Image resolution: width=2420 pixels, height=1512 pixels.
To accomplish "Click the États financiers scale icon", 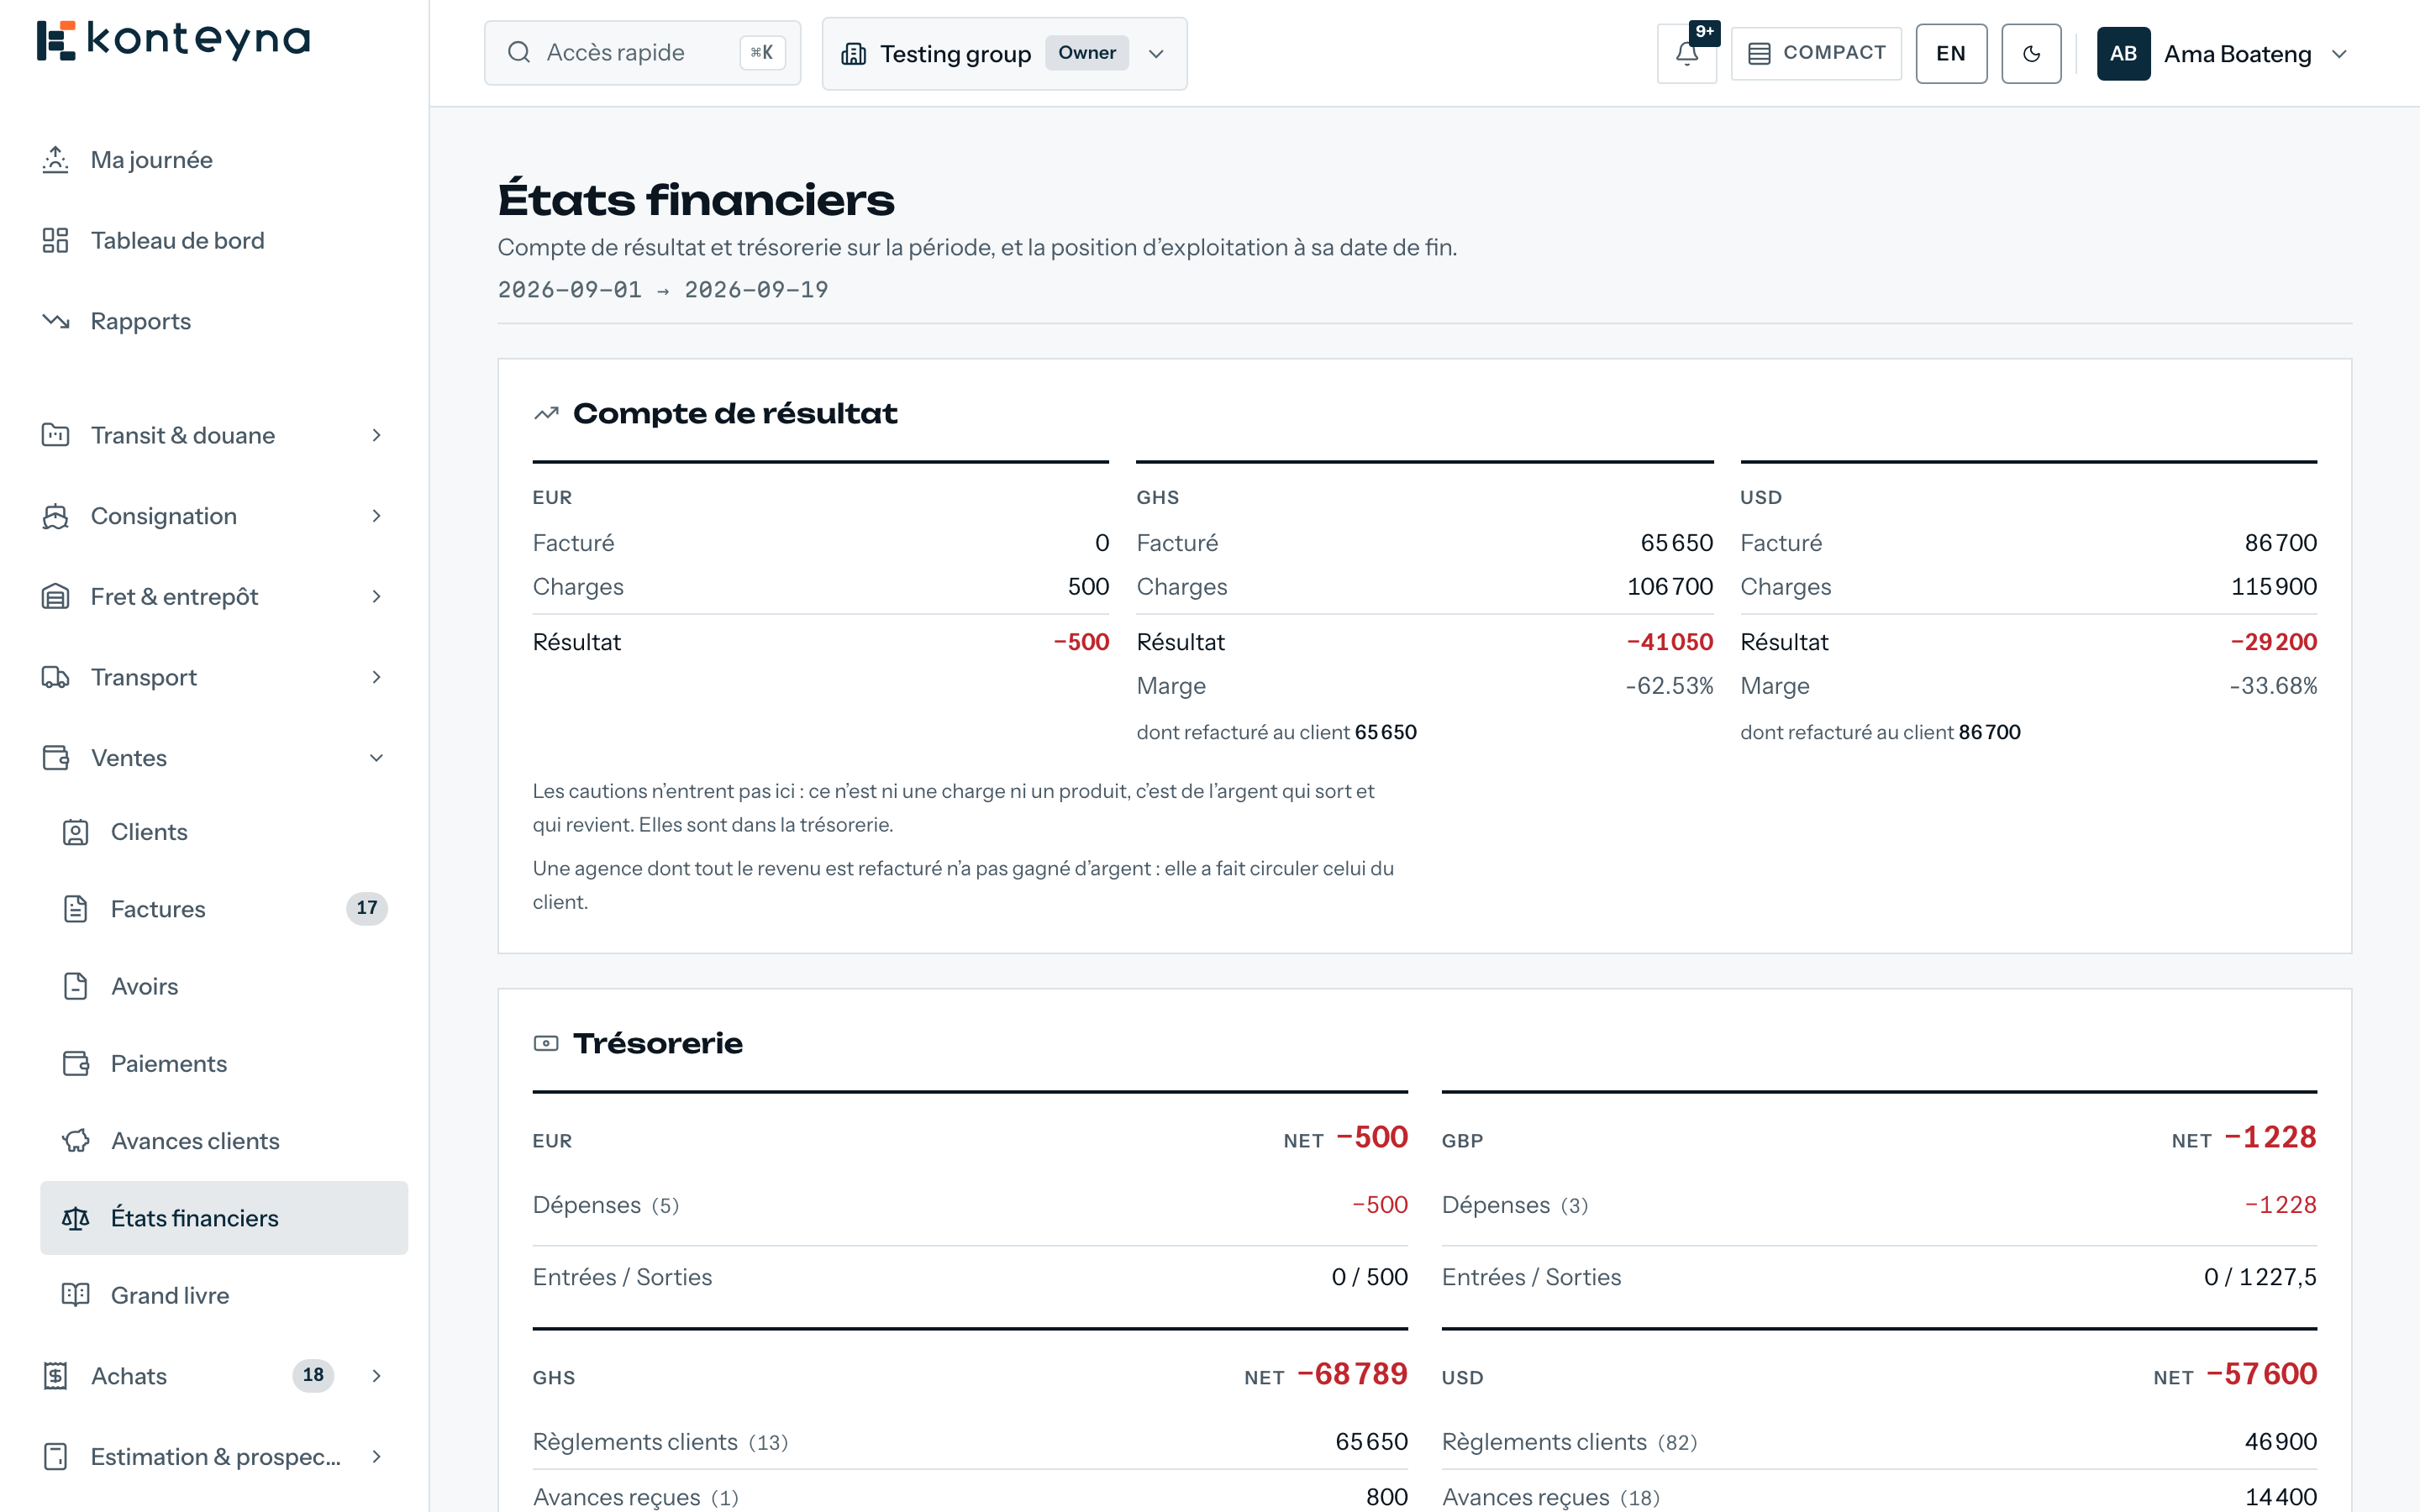I will [76, 1218].
